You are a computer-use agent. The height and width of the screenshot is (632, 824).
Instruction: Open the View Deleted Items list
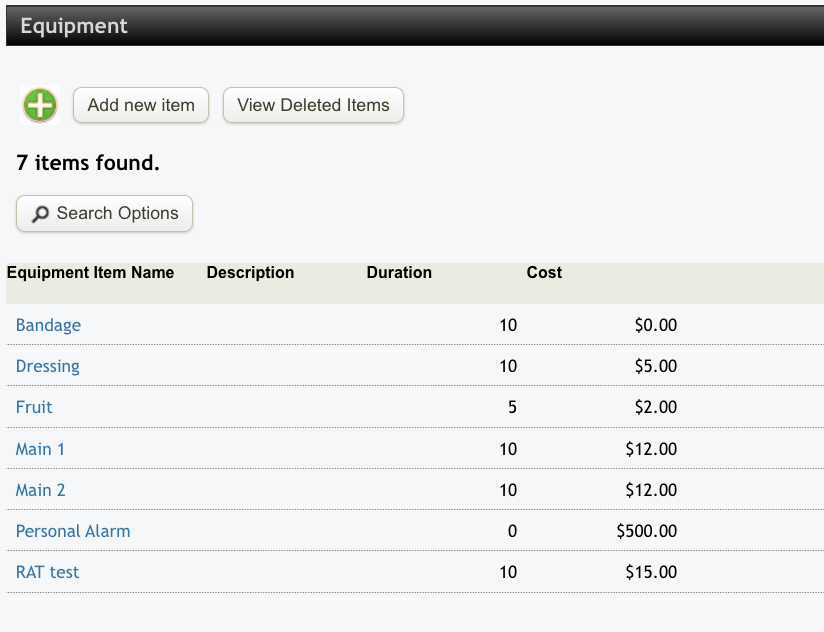pyautogui.click(x=313, y=105)
